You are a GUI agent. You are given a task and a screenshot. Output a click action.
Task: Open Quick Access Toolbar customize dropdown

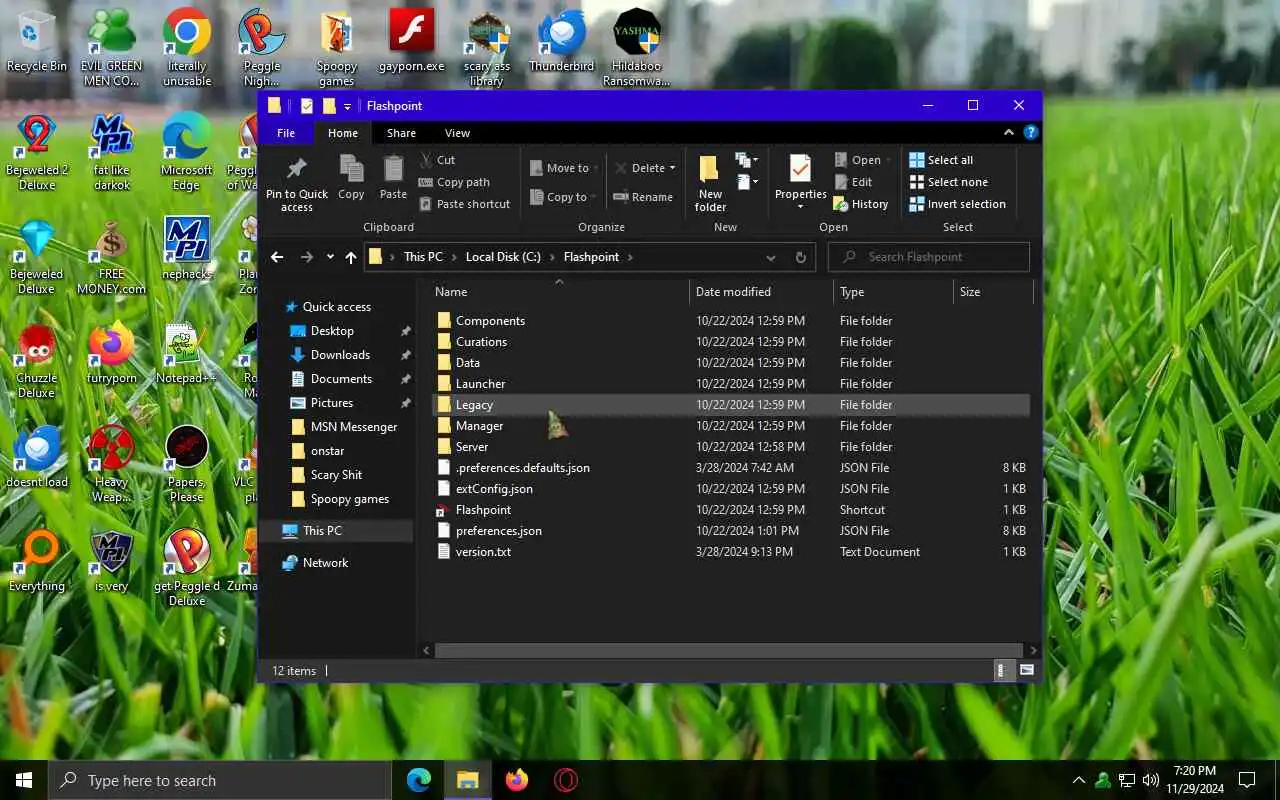(347, 106)
